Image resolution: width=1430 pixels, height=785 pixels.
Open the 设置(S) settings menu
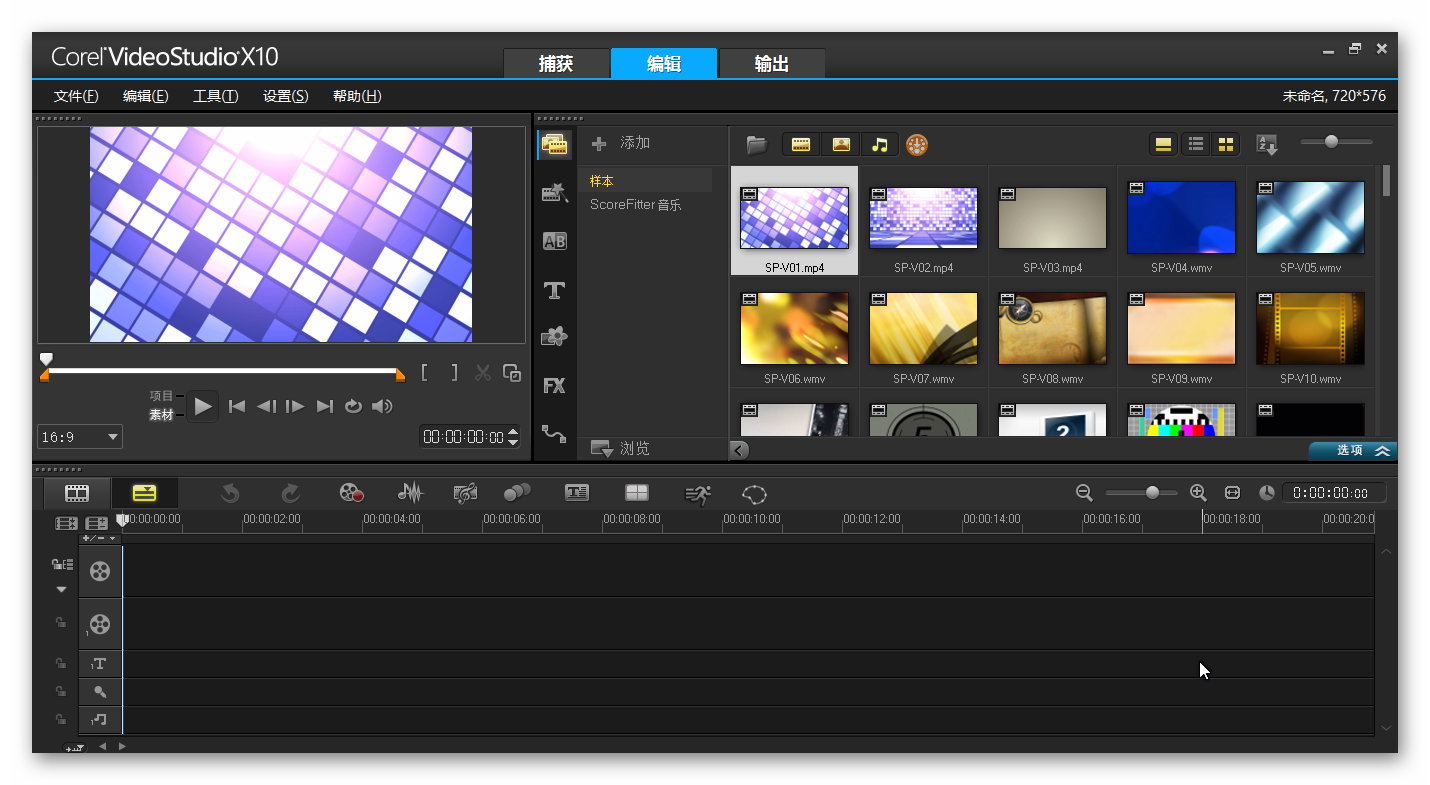pos(285,96)
